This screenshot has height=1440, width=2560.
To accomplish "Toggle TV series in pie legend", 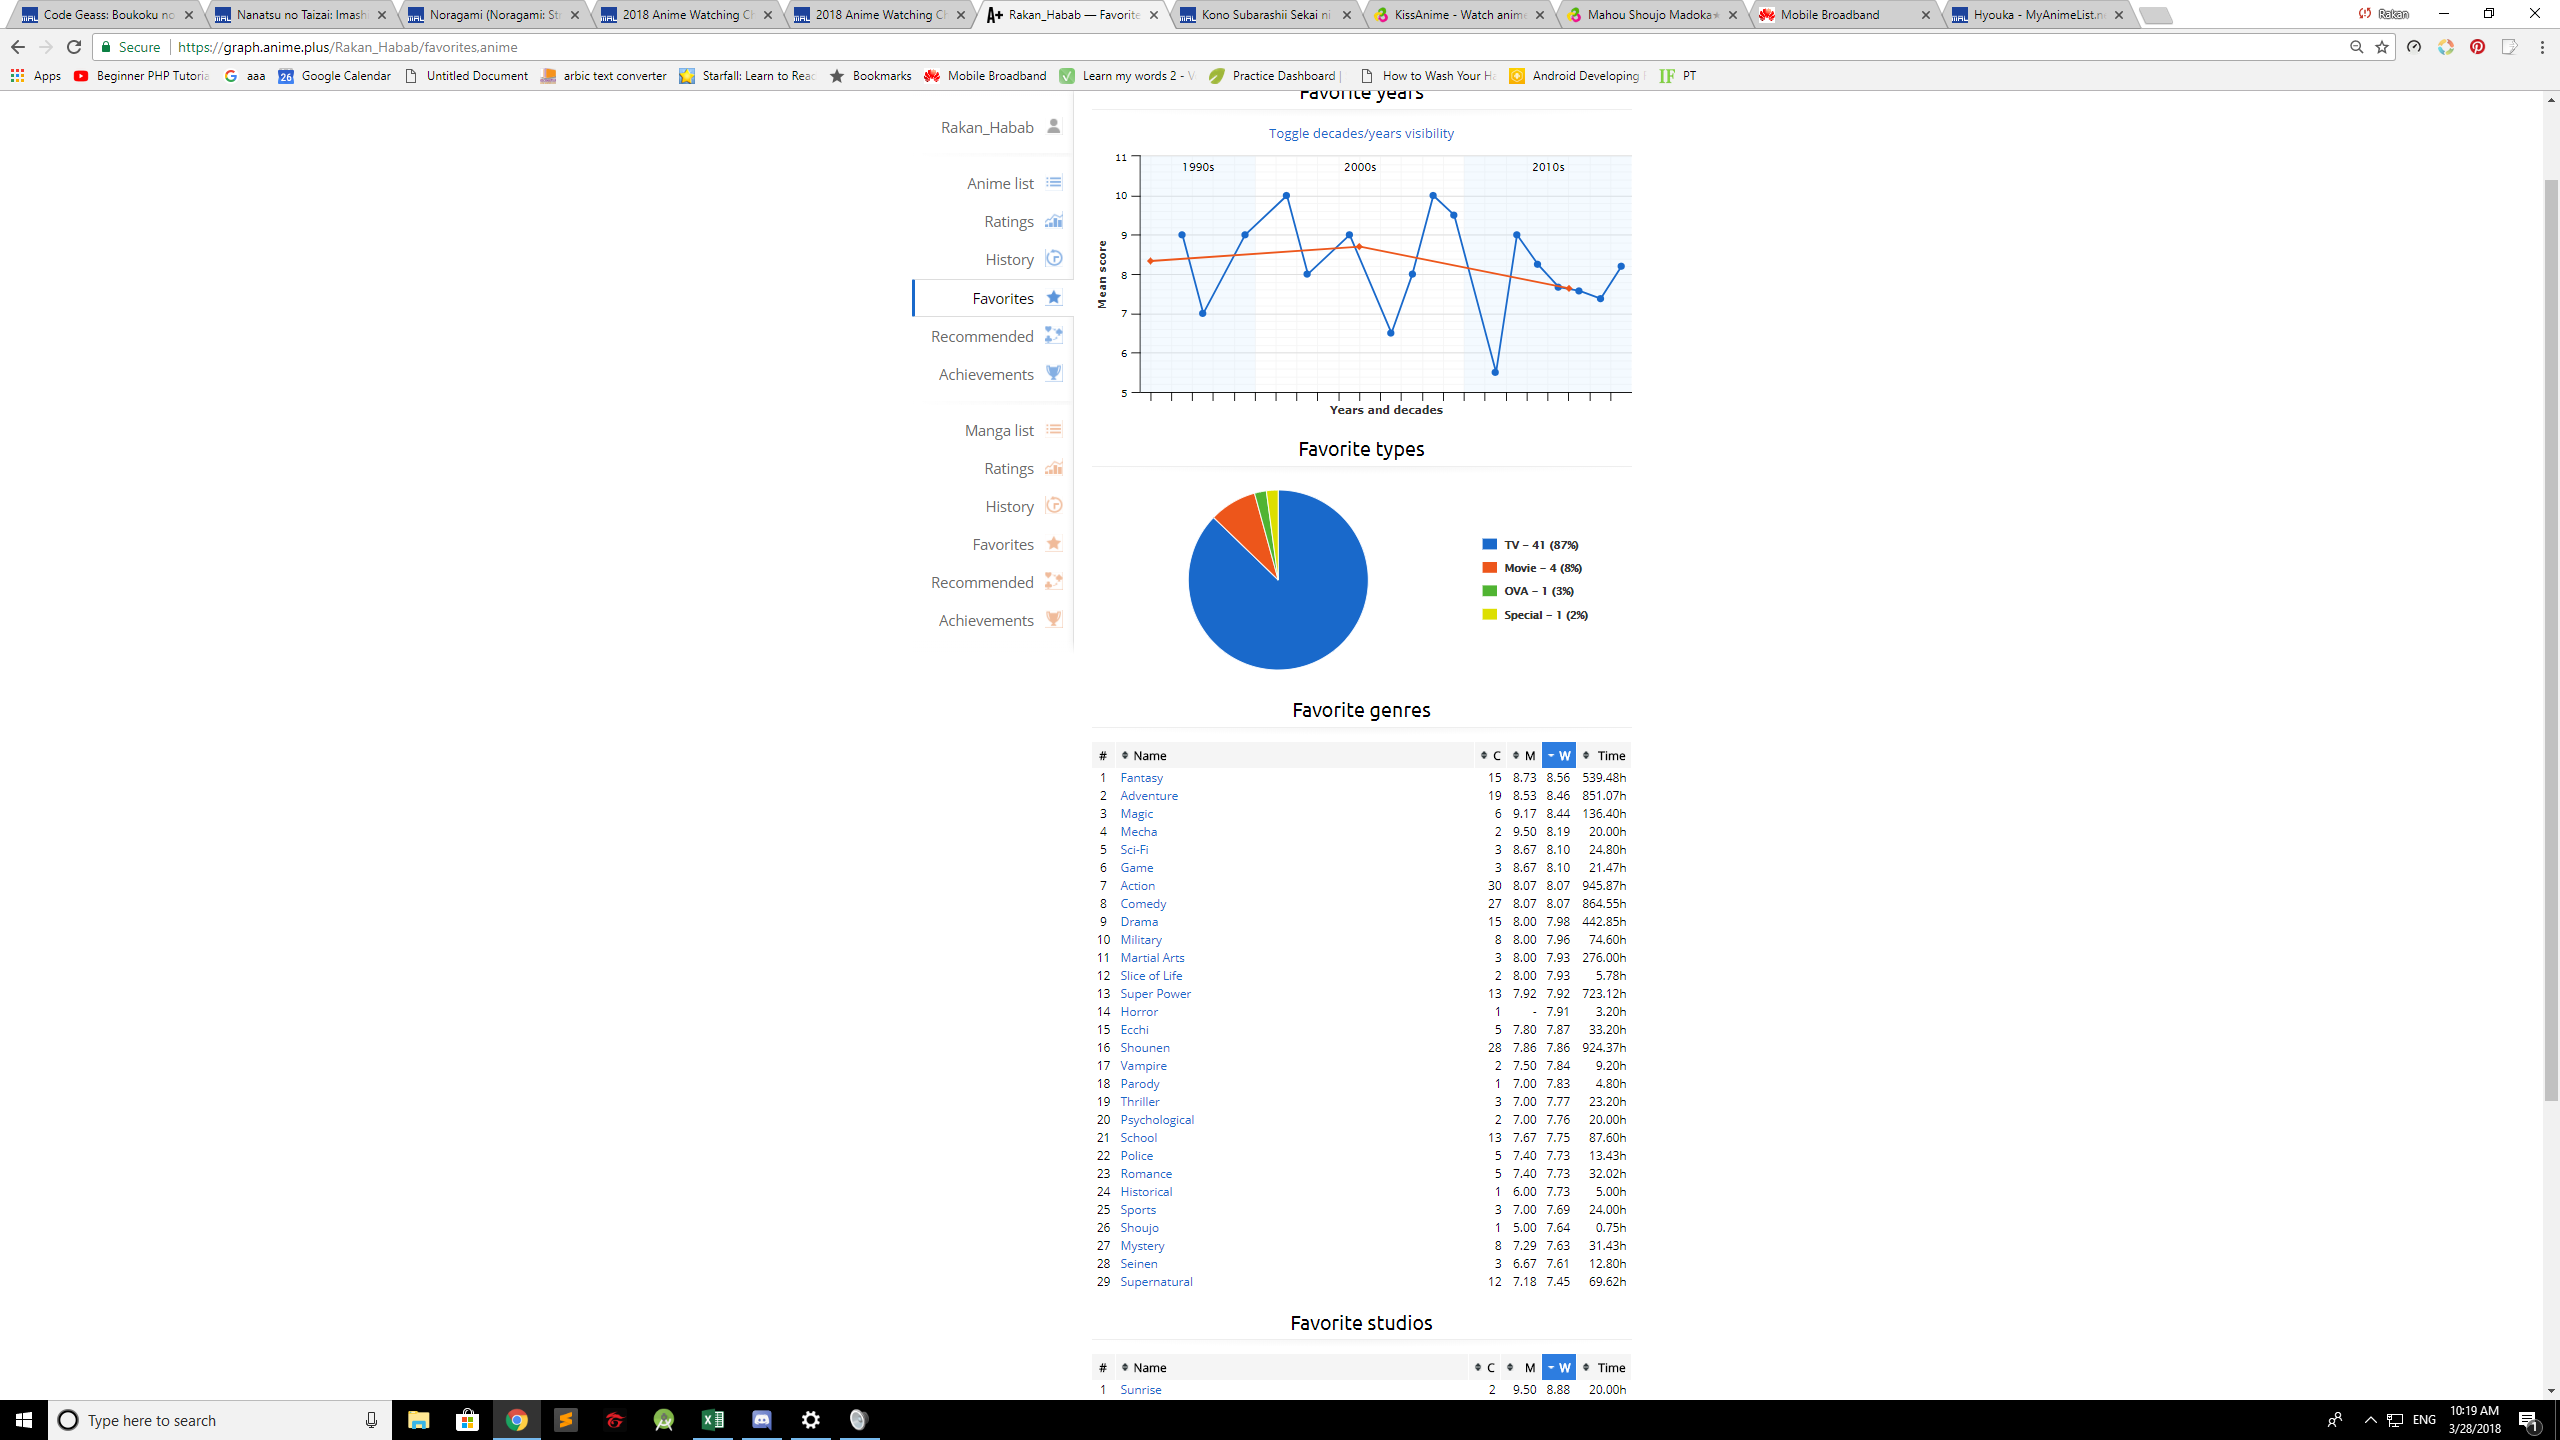I will click(1540, 545).
